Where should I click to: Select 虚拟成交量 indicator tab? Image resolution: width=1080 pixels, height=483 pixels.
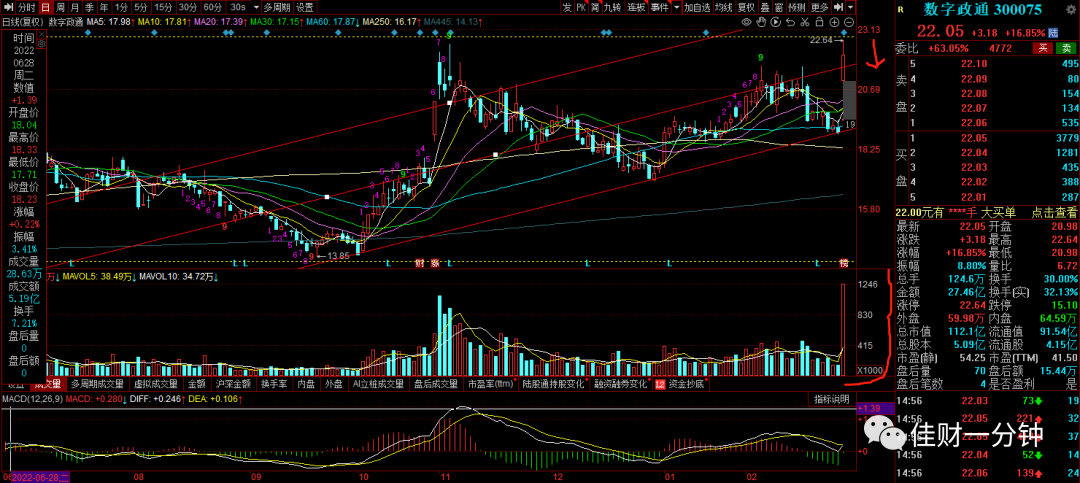pos(155,383)
